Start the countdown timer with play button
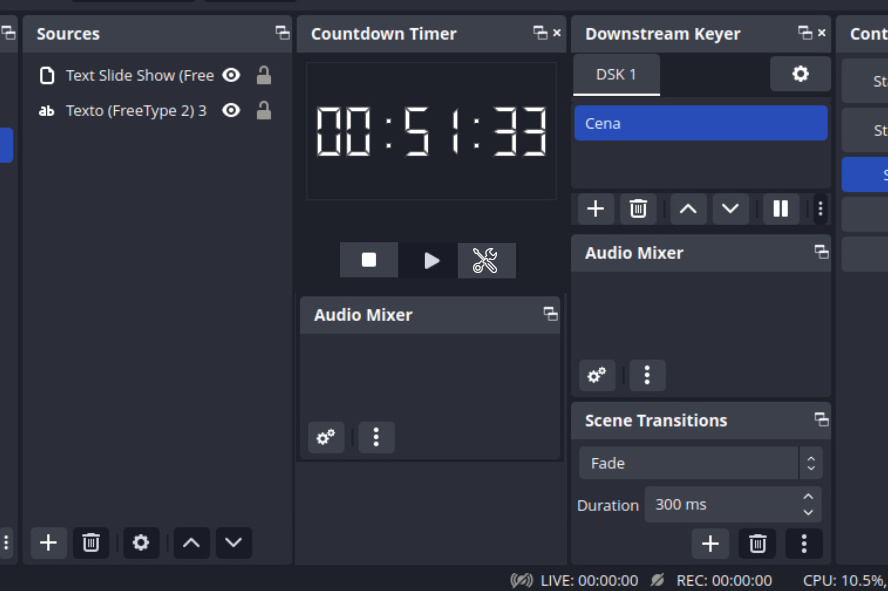888x591 pixels. point(431,260)
